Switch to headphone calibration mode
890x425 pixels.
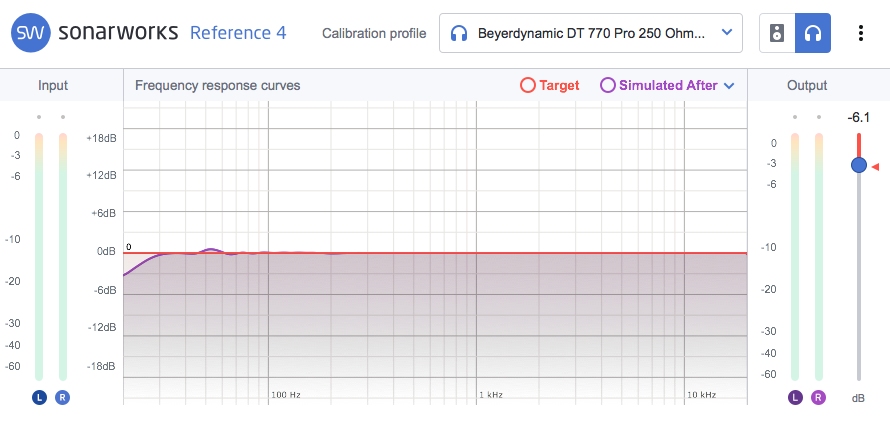(x=813, y=33)
